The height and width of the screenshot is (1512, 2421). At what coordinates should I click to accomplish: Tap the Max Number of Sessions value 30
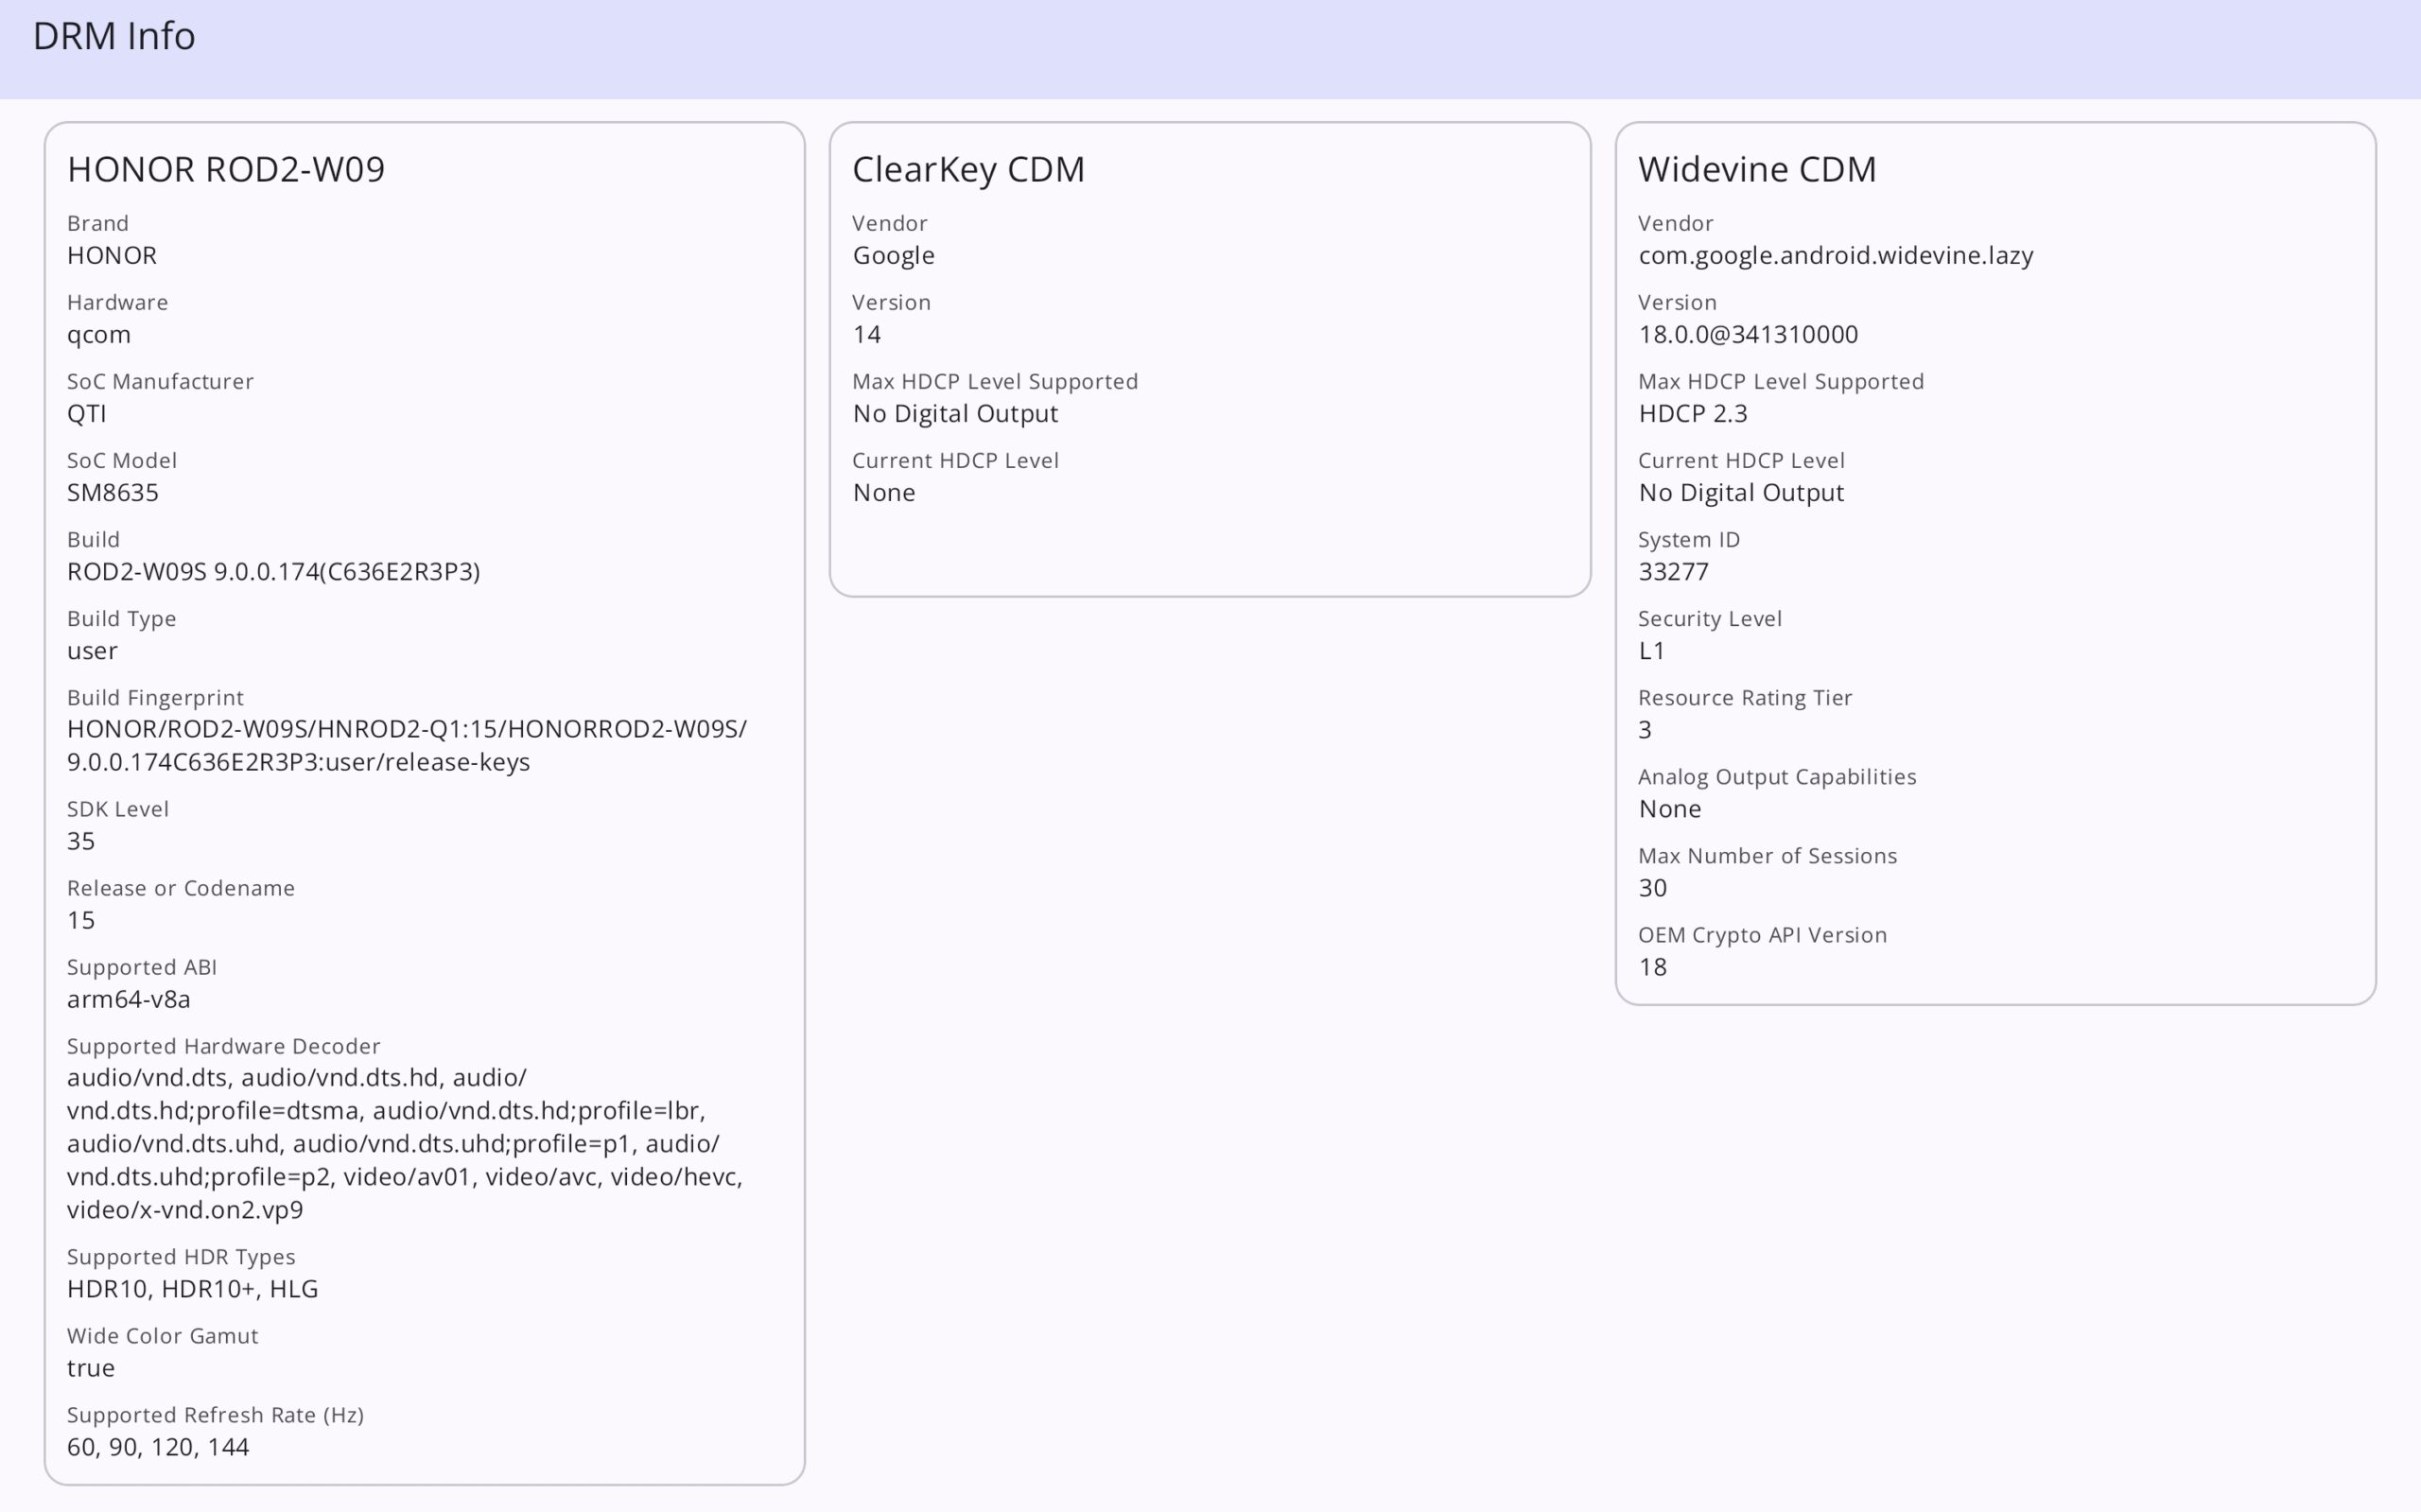(1652, 887)
